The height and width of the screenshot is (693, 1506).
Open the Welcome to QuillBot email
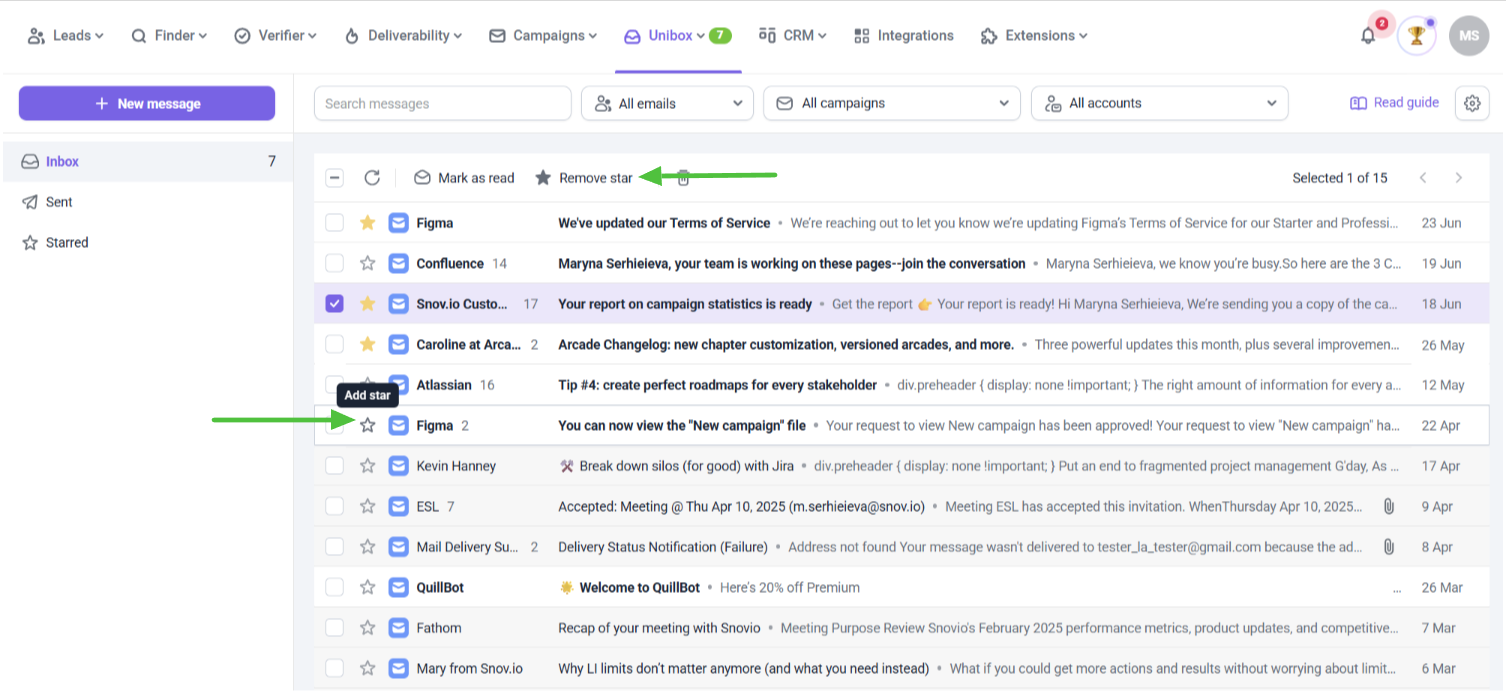[x=901, y=587]
